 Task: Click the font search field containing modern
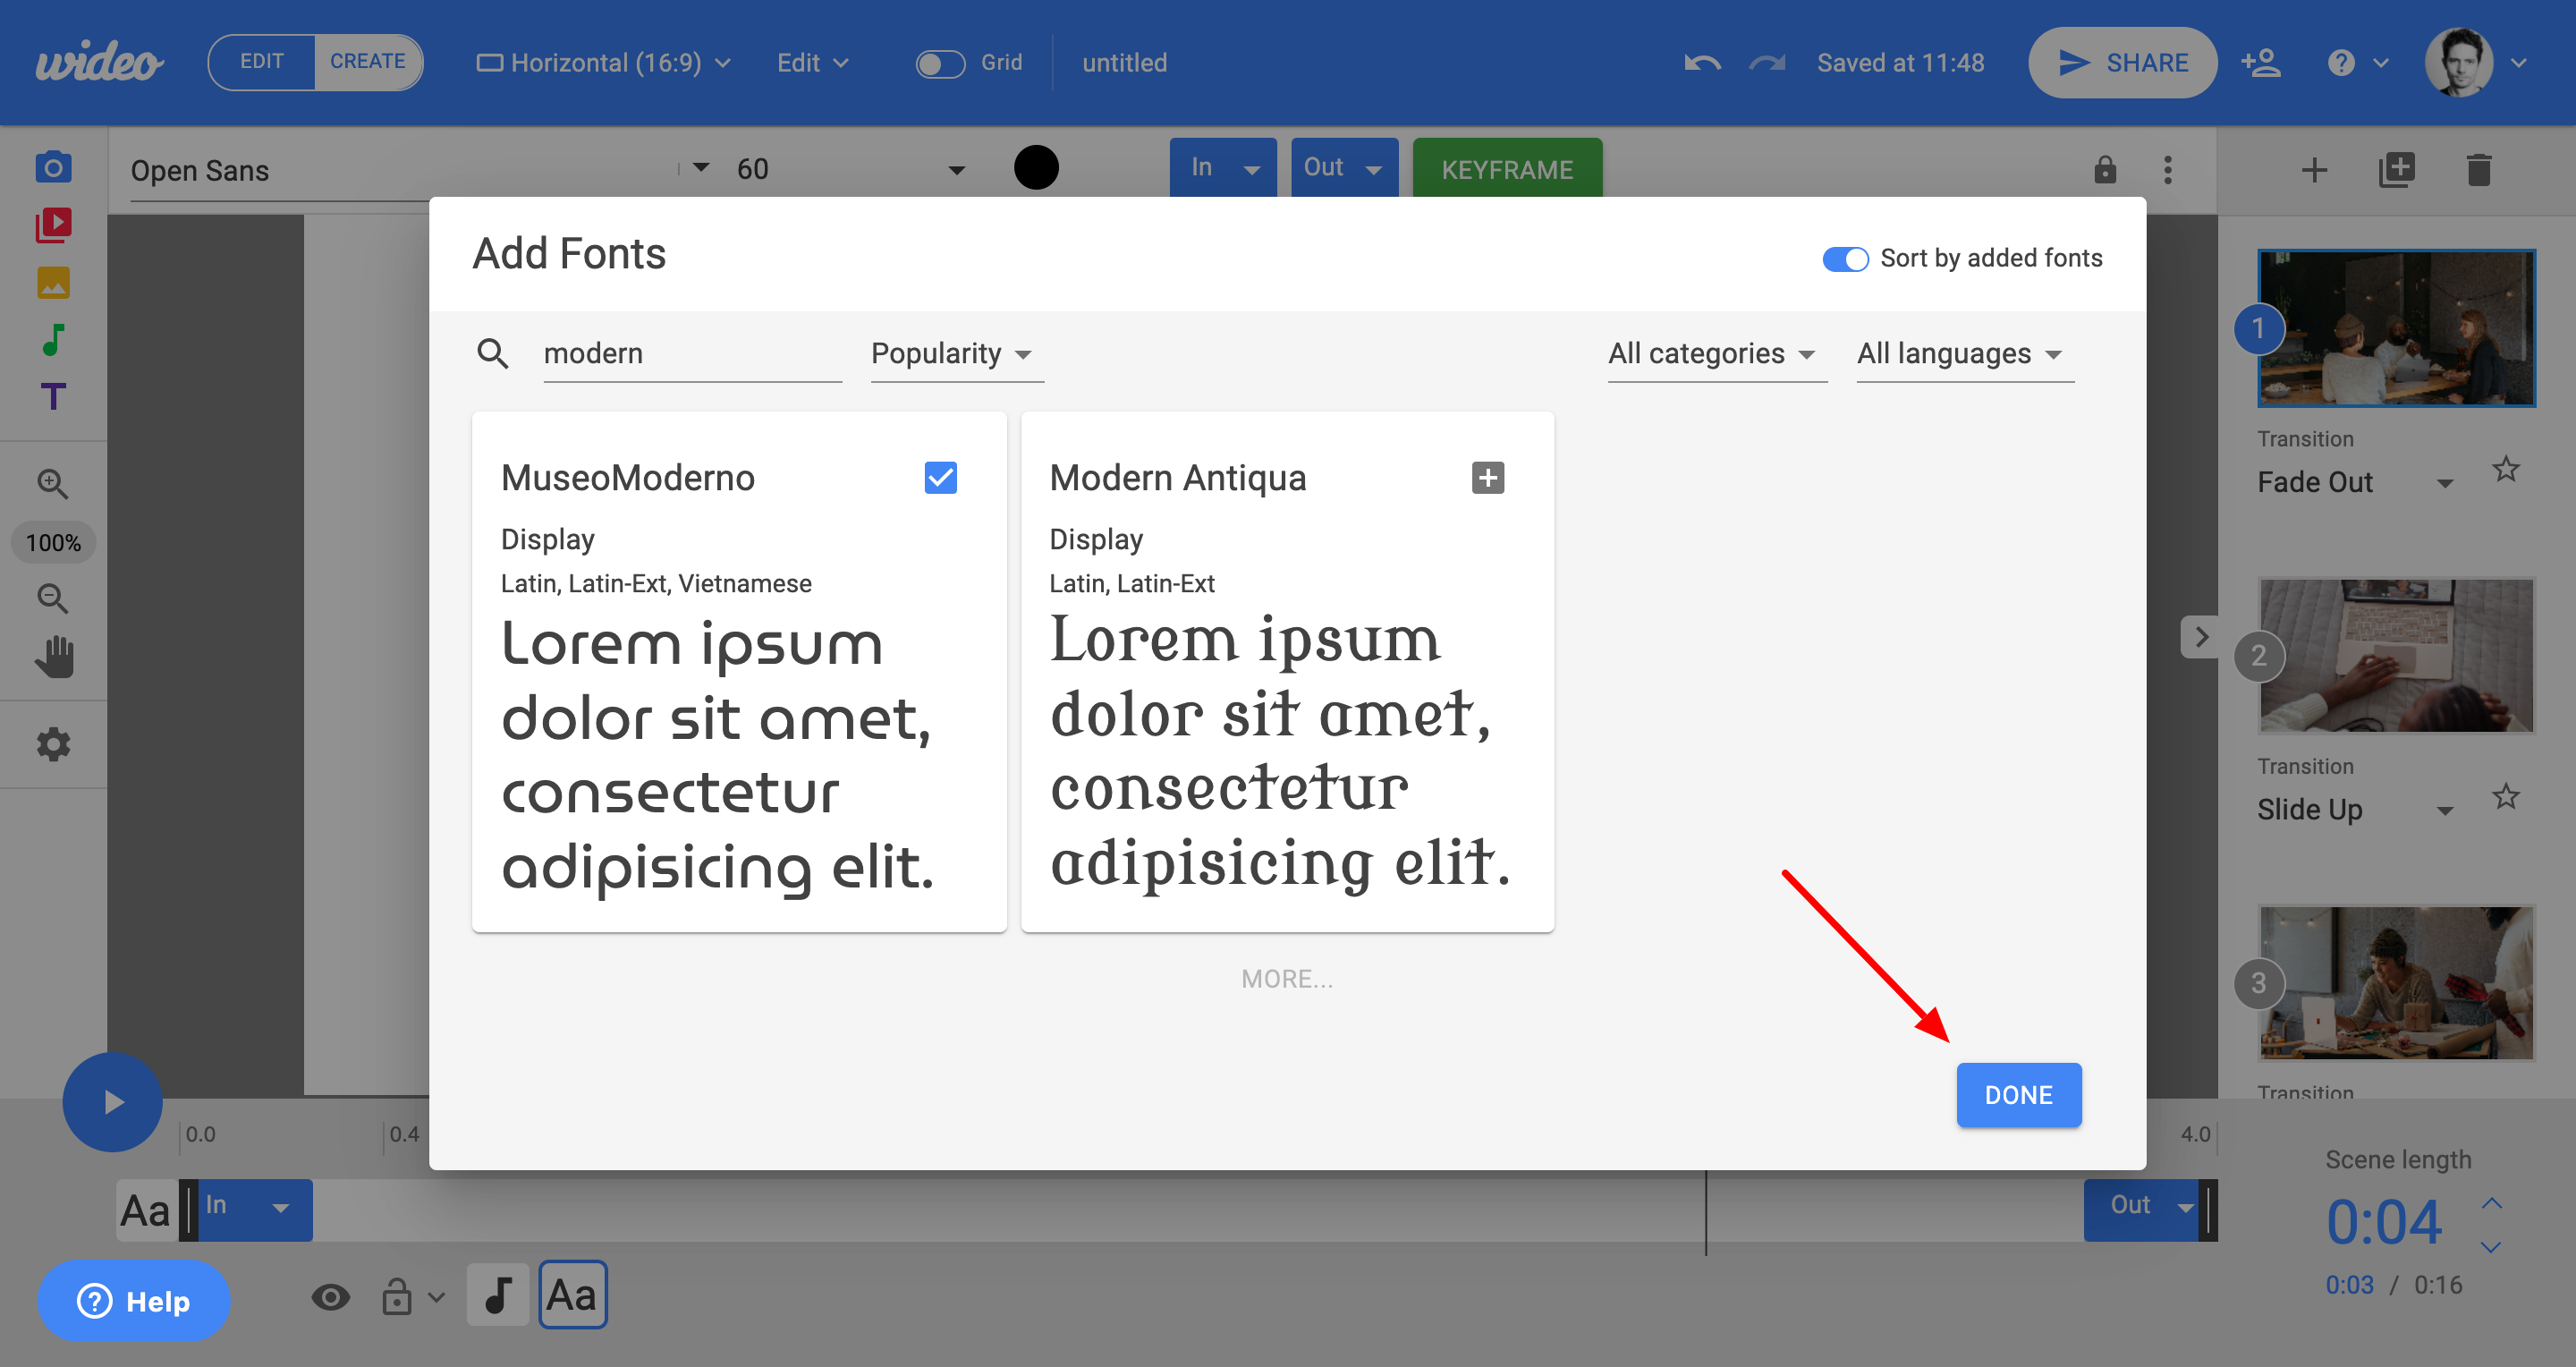[692, 354]
